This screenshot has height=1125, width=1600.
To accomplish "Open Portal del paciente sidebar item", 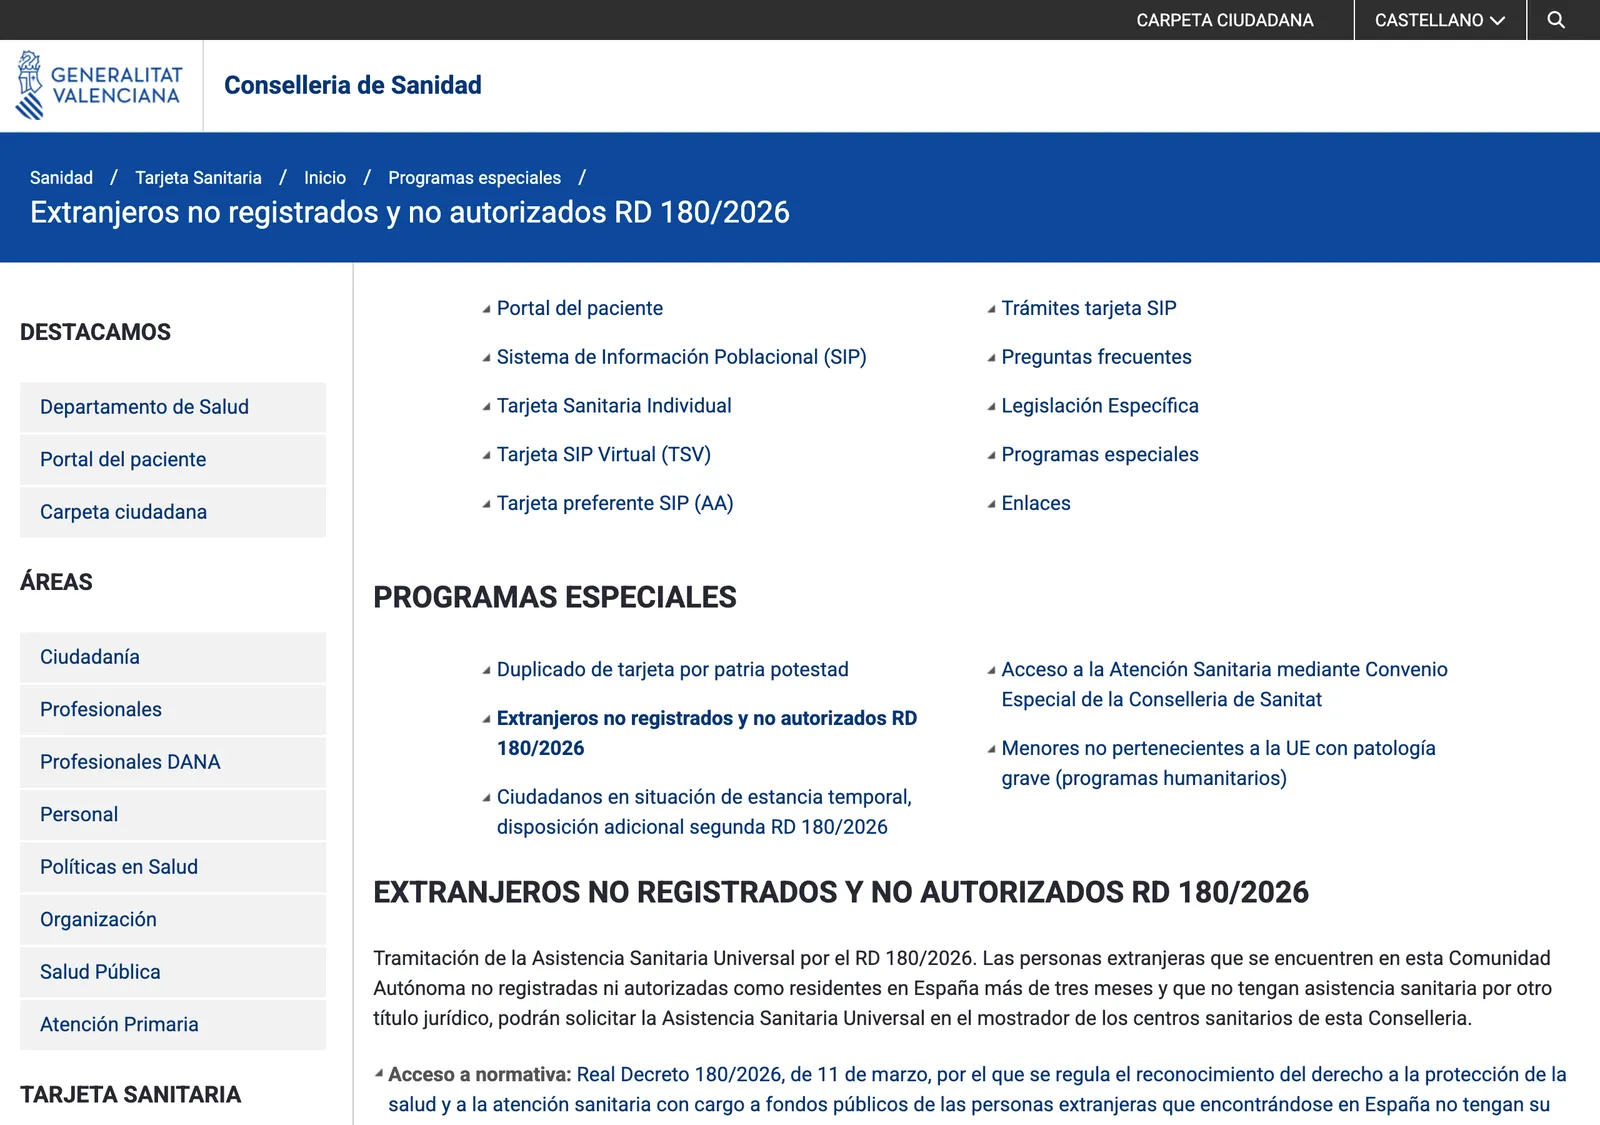I will [x=173, y=460].
